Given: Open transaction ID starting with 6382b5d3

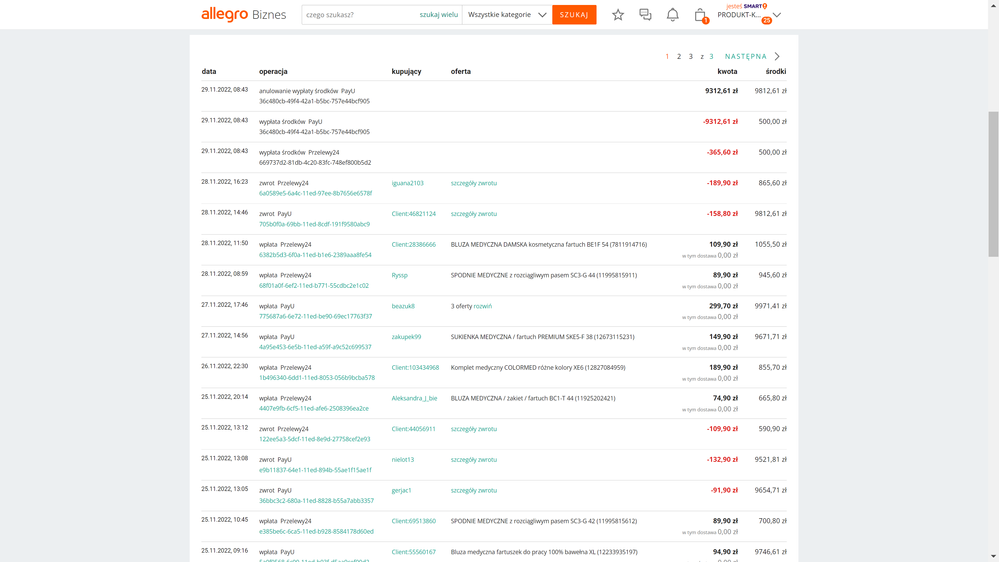Looking at the screenshot, I should pyautogui.click(x=315, y=255).
